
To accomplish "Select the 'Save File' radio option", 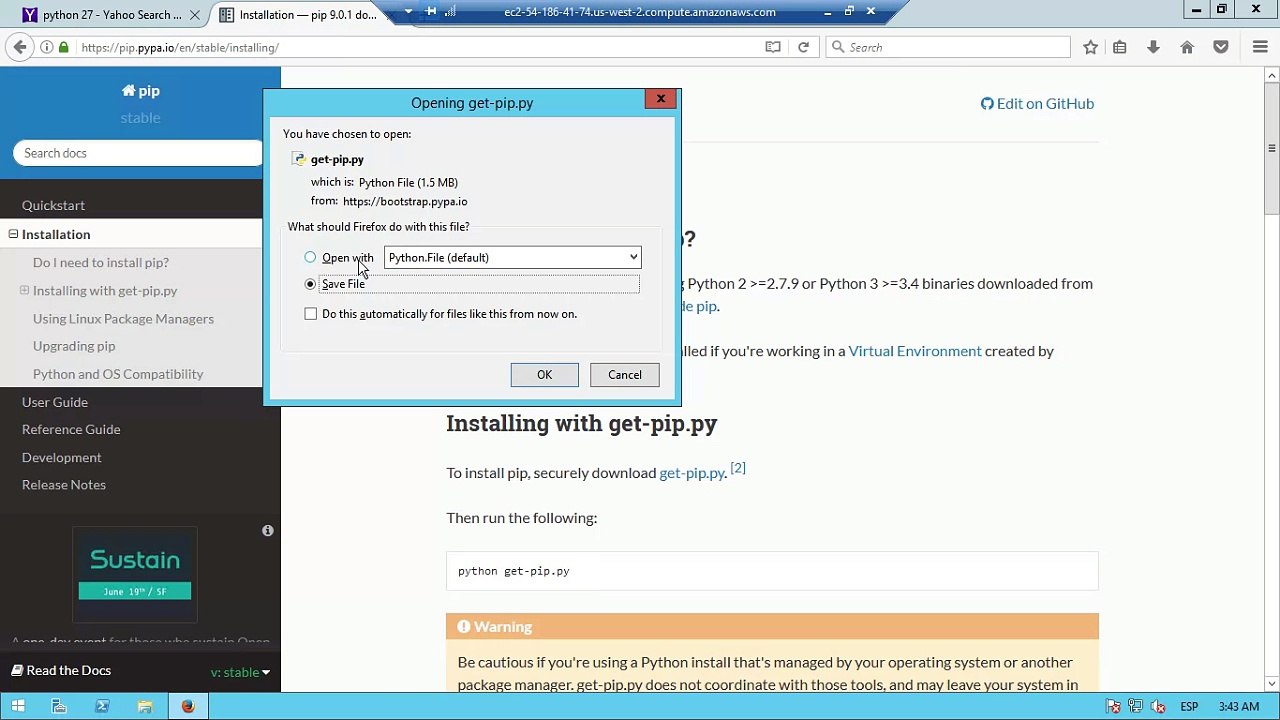I will click(310, 284).
